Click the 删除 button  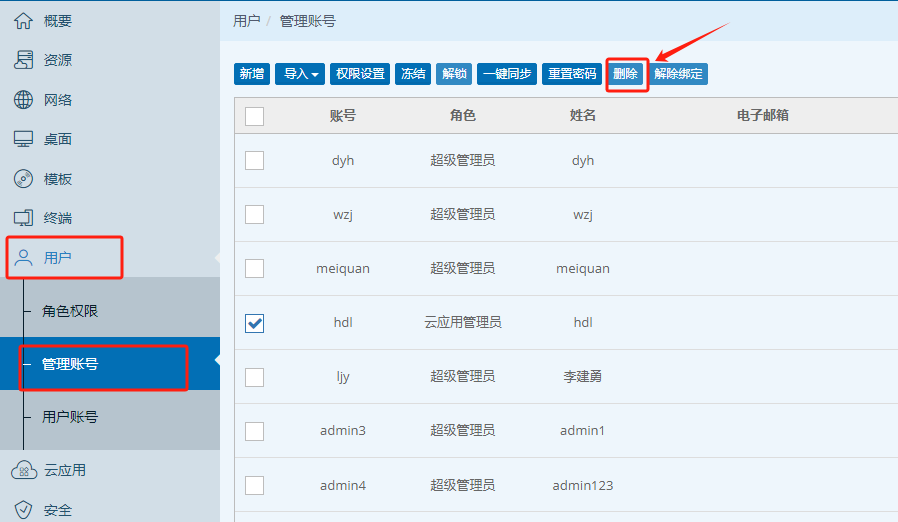click(x=625, y=74)
